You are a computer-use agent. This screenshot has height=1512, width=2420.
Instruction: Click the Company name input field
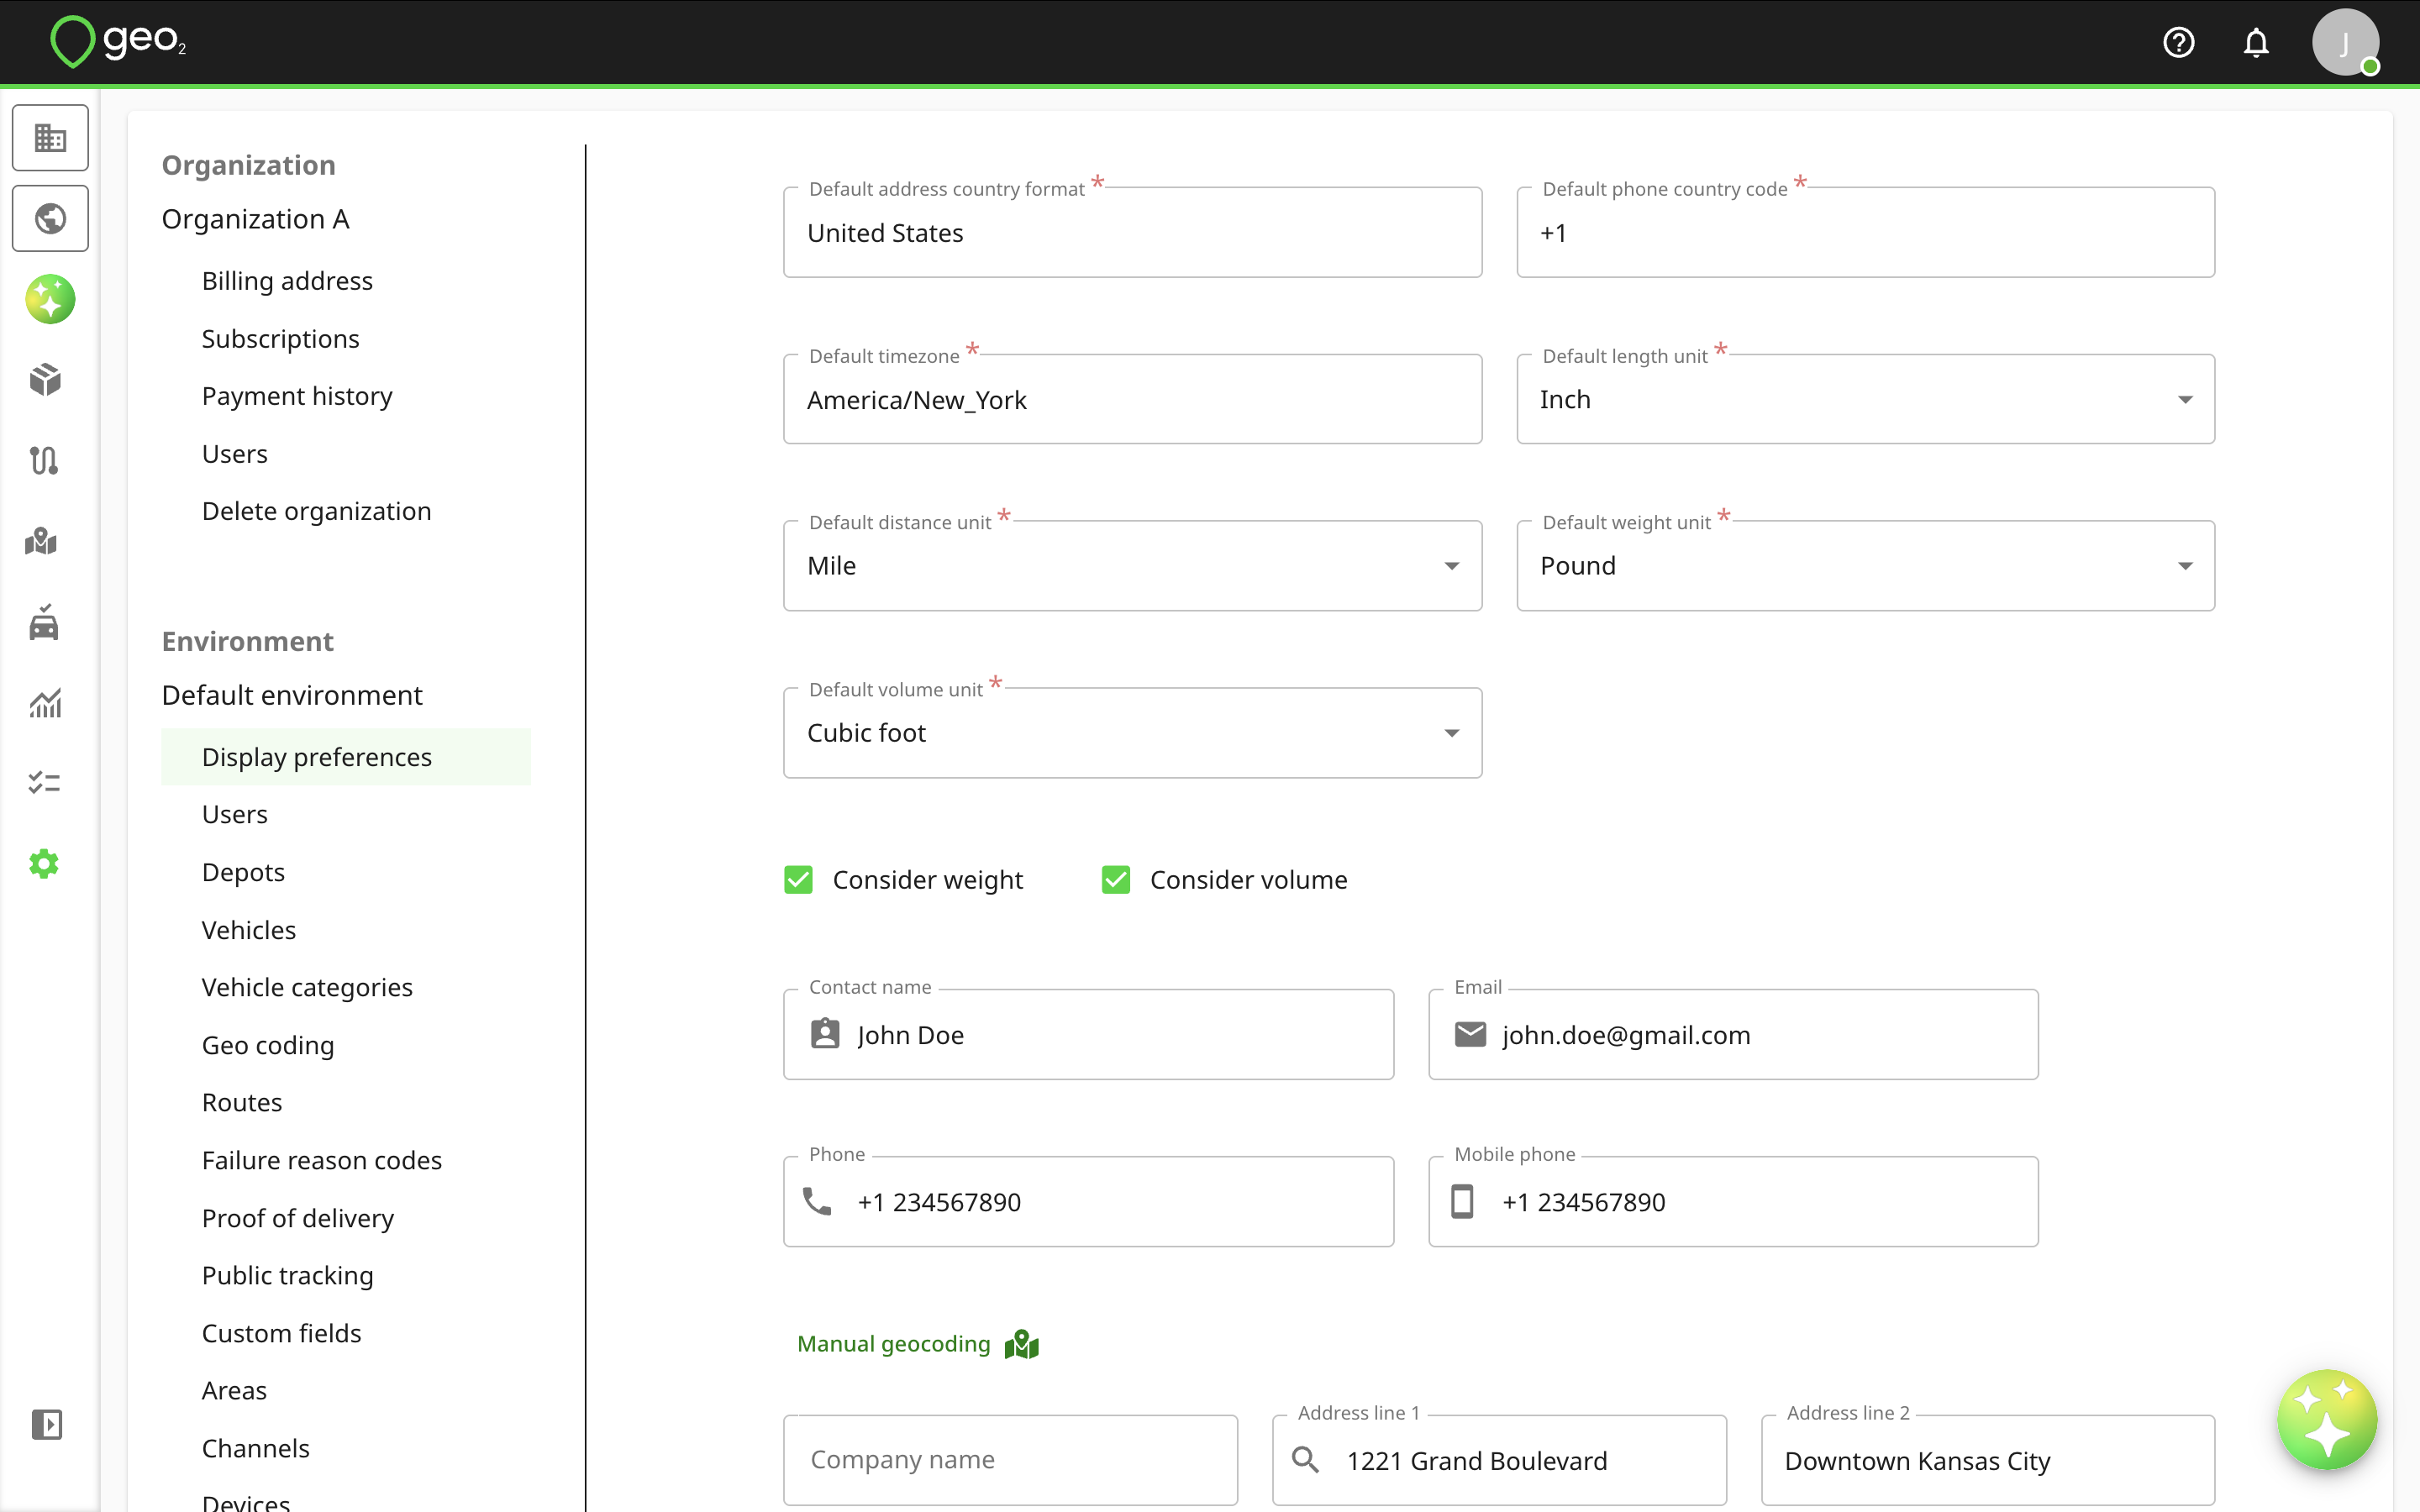pos(1010,1460)
